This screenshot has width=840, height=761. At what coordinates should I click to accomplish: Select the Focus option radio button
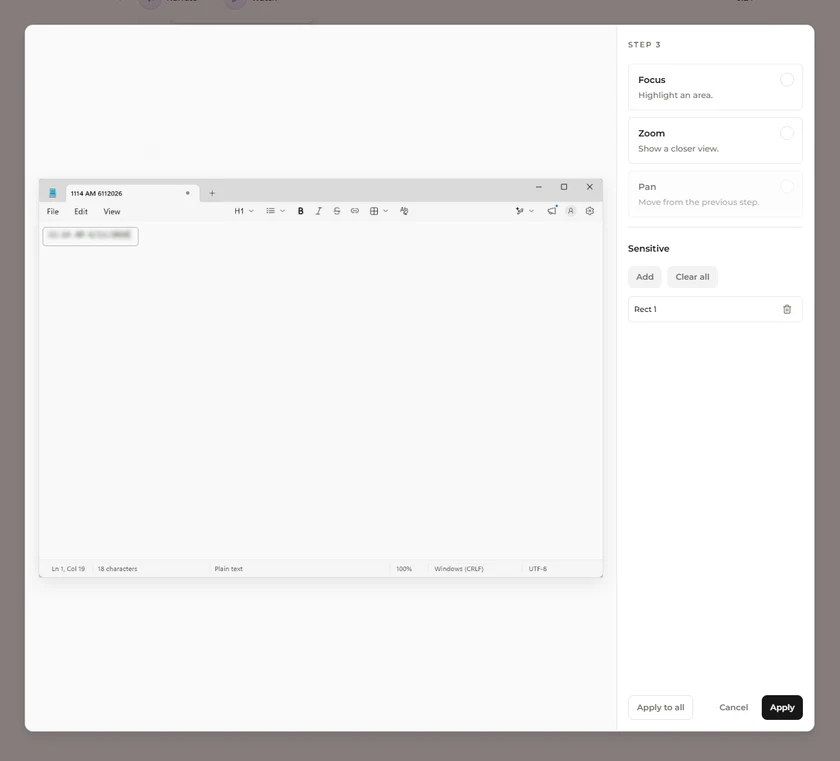(786, 80)
